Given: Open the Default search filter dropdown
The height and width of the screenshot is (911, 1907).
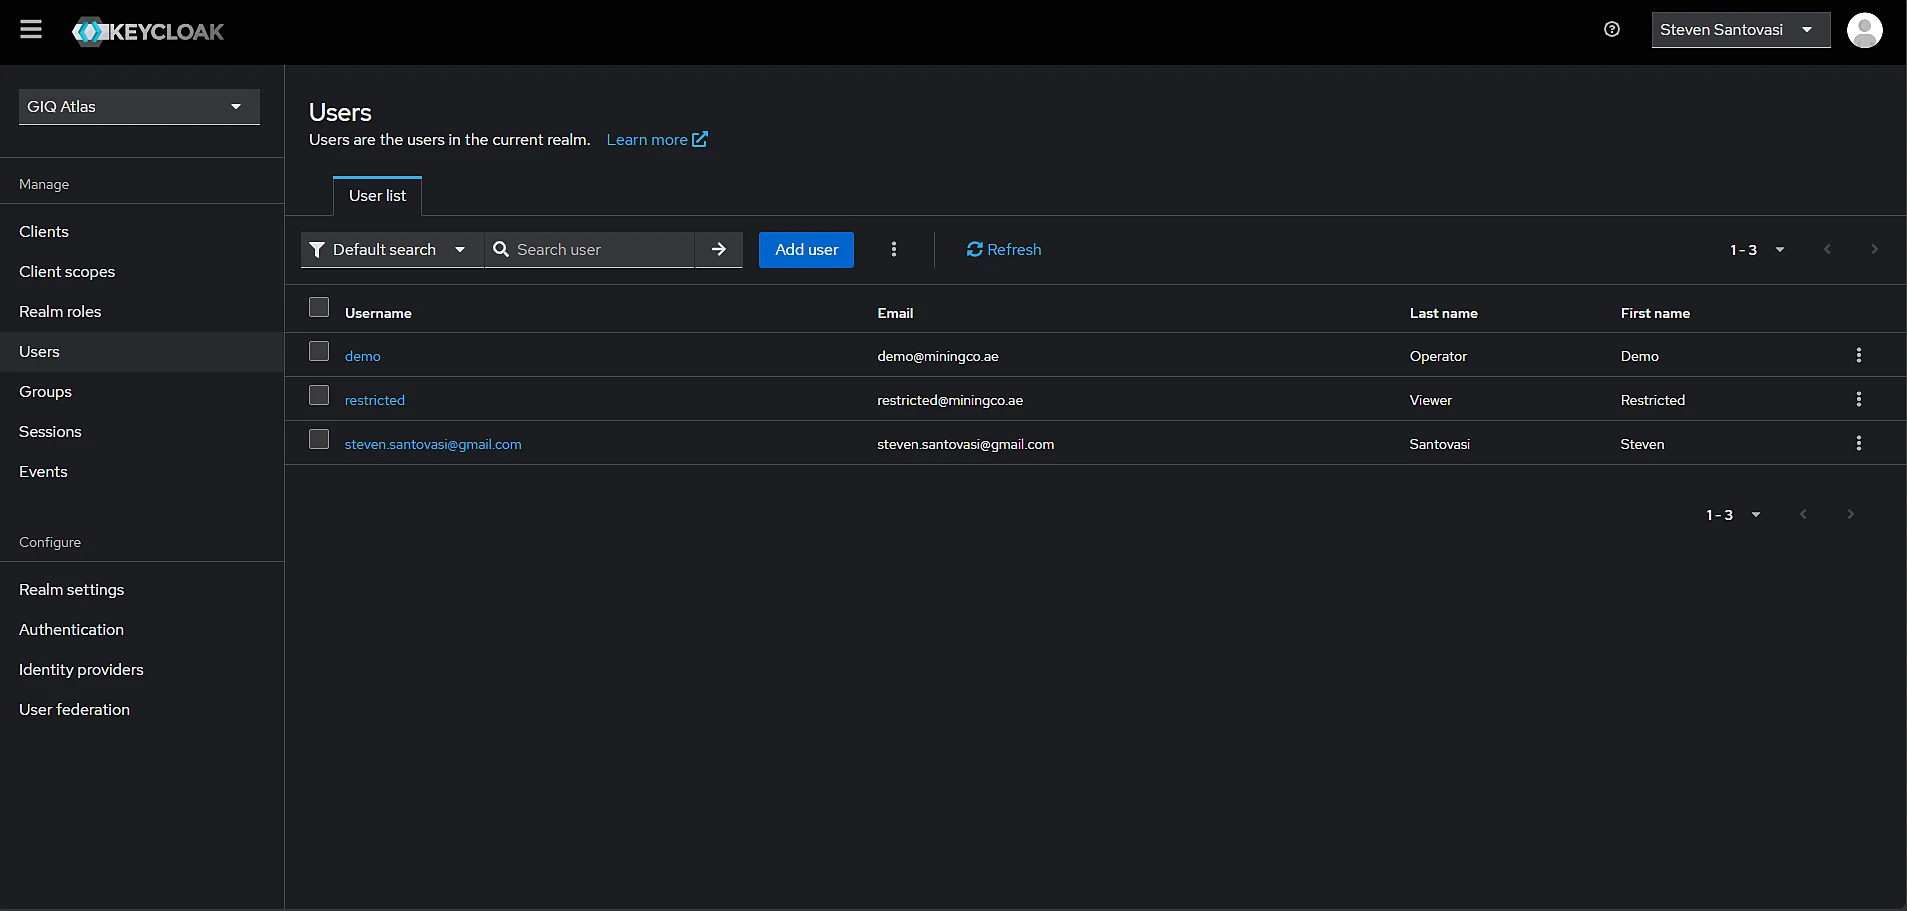Looking at the screenshot, I should coord(392,250).
